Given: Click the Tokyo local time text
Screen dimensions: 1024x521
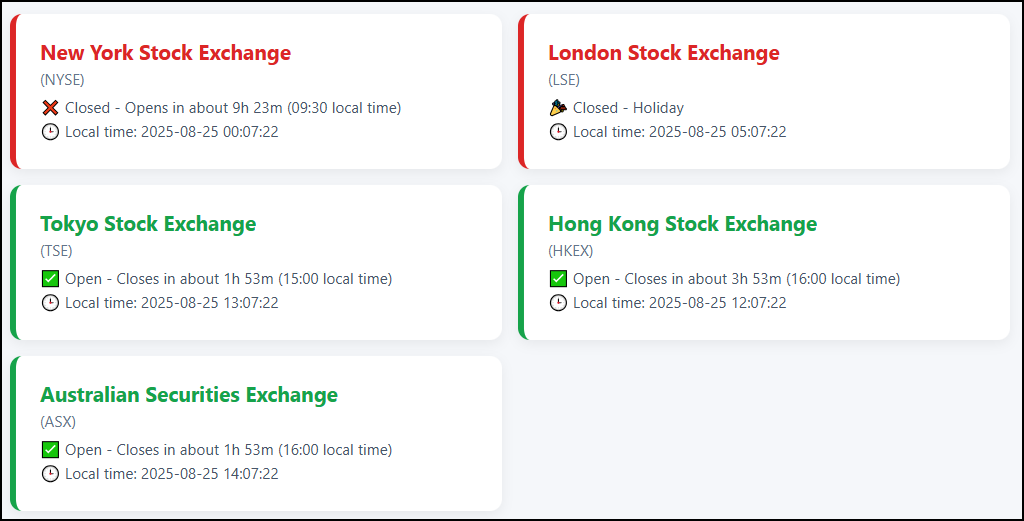Looking at the screenshot, I should [171, 303].
